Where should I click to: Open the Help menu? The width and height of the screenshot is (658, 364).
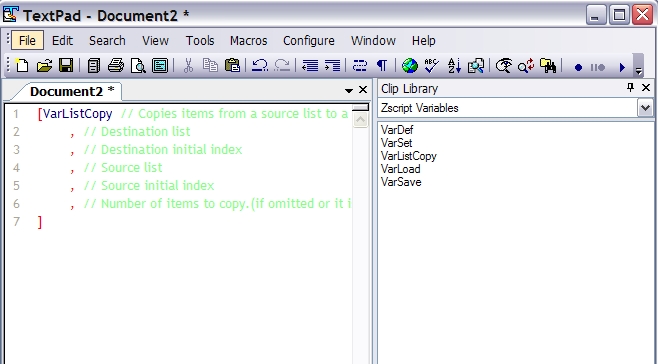tap(423, 41)
